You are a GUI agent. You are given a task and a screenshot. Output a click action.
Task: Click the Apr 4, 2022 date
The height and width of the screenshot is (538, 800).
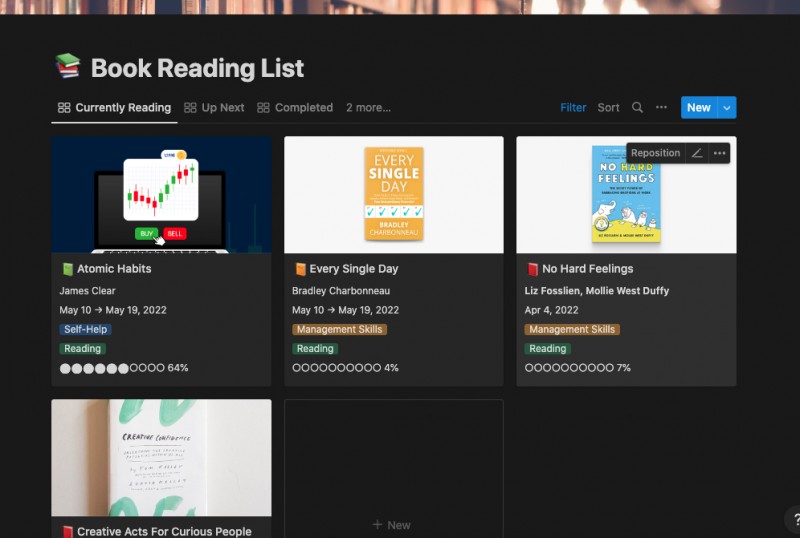551,310
